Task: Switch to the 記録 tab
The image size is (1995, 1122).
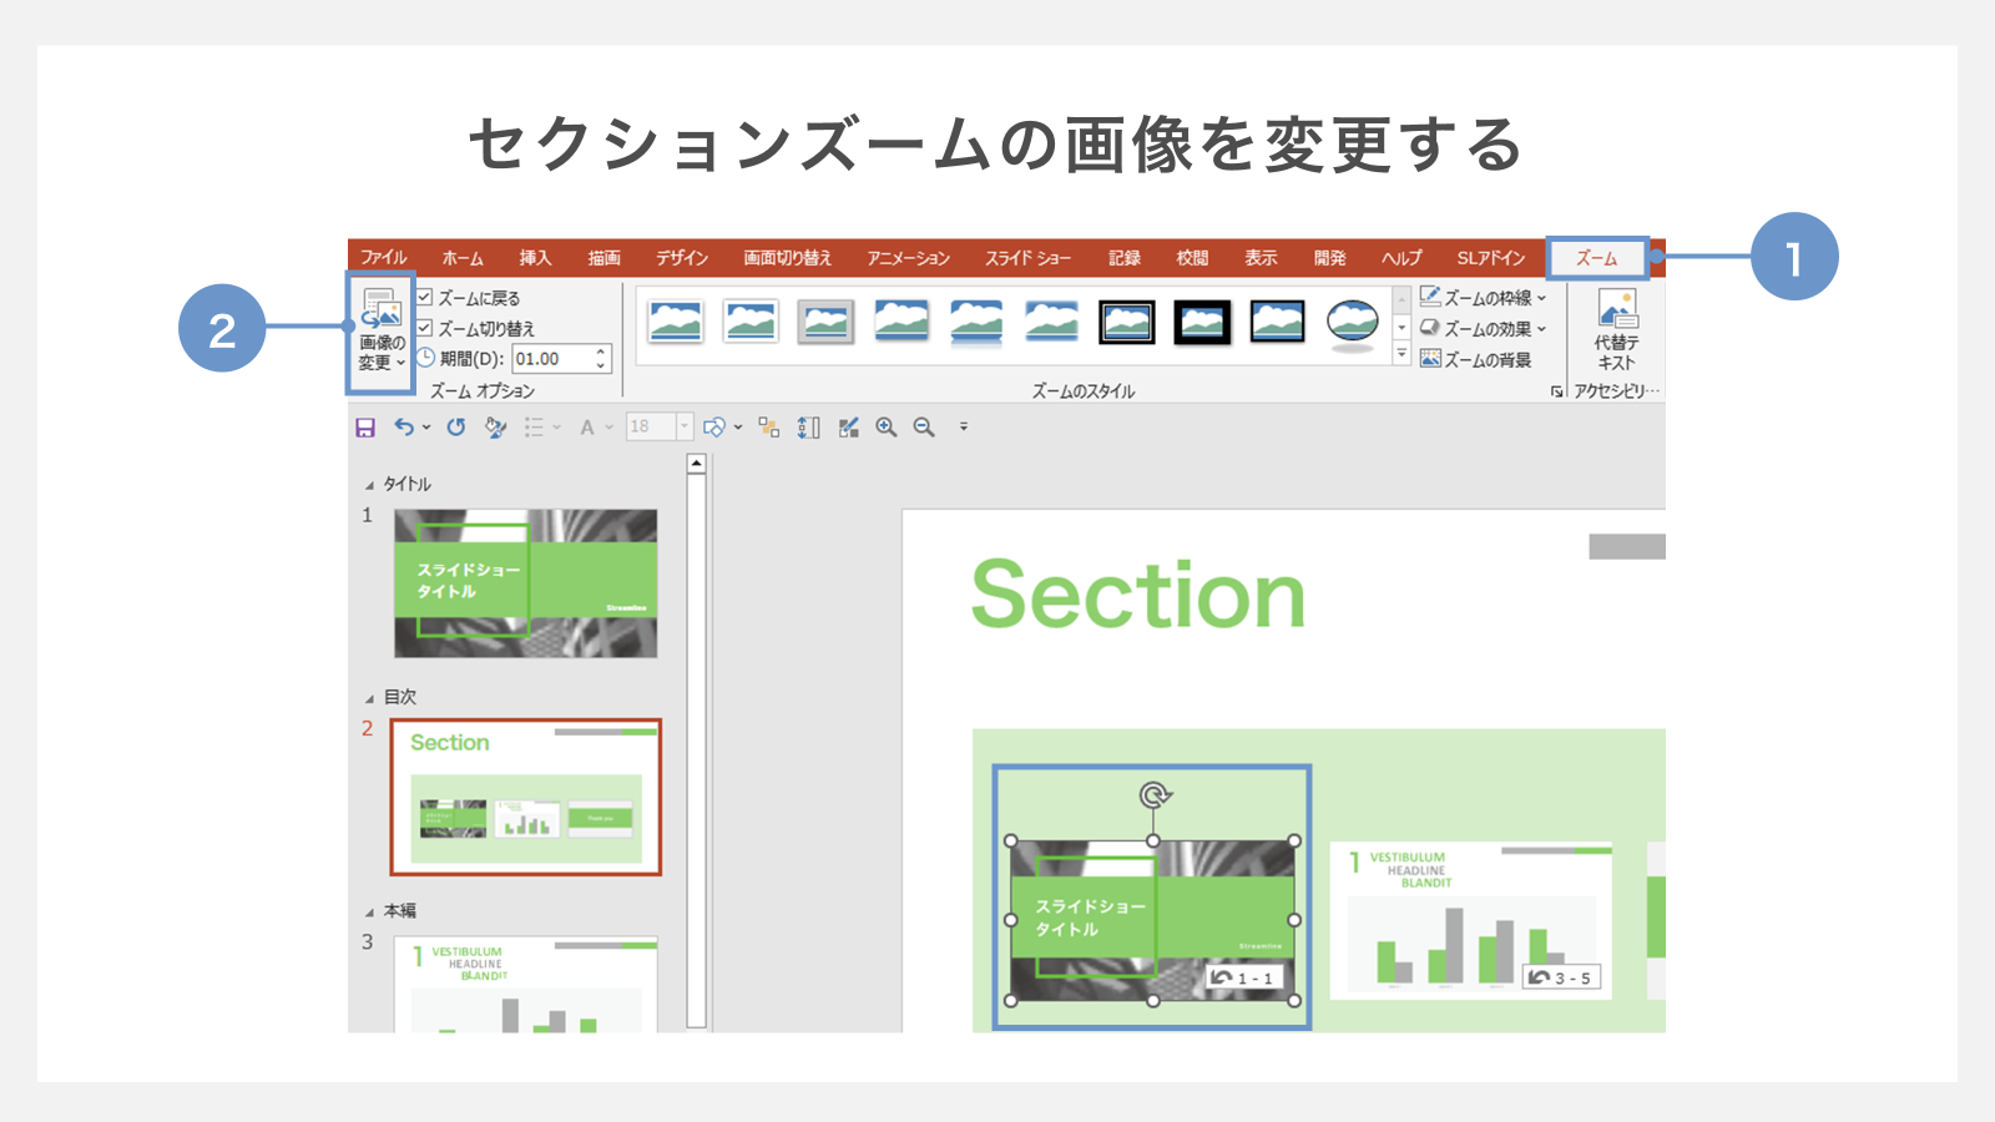Action: pos(1124,258)
